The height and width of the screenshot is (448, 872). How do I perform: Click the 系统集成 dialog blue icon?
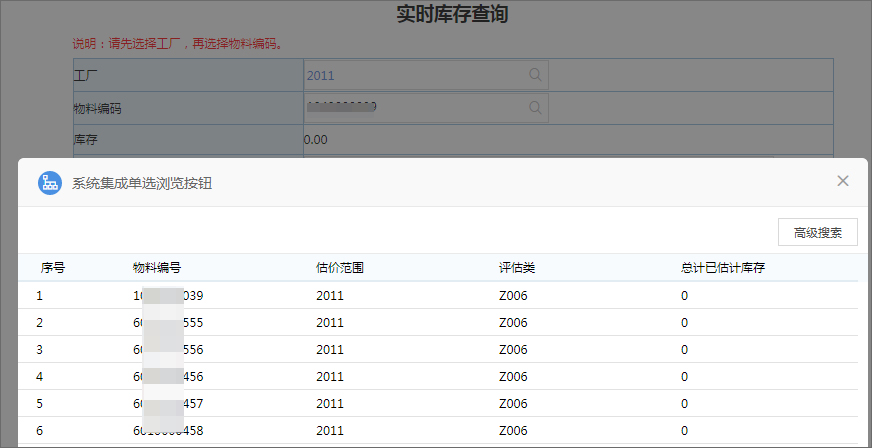49,183
